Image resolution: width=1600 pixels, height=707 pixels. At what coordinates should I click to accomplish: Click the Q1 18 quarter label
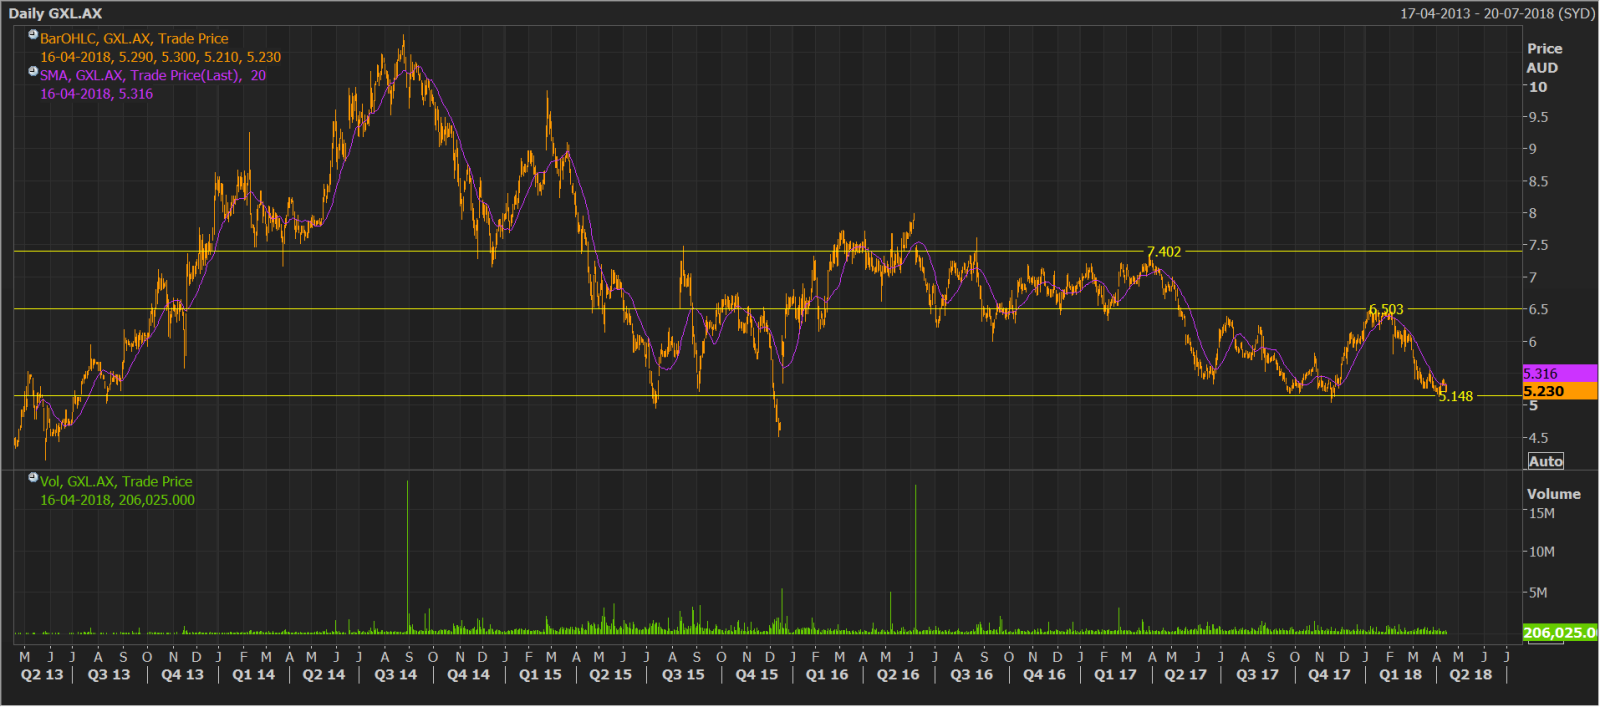[1400, 675]
